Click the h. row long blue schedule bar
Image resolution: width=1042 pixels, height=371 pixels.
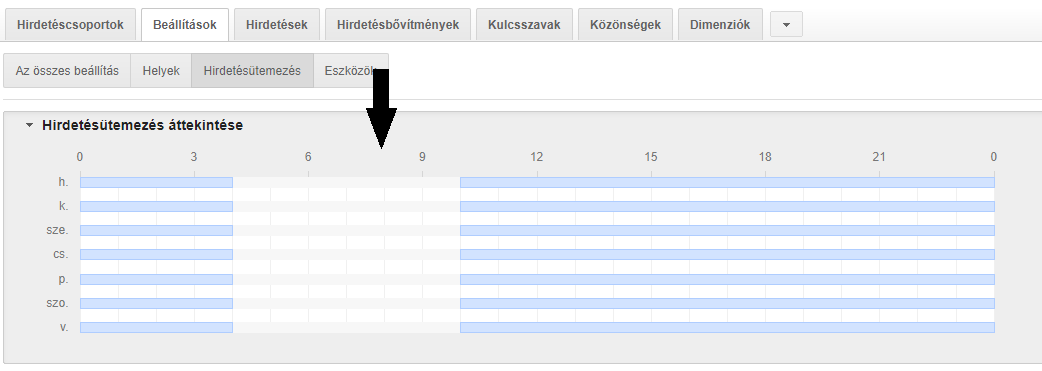[727, 182]
